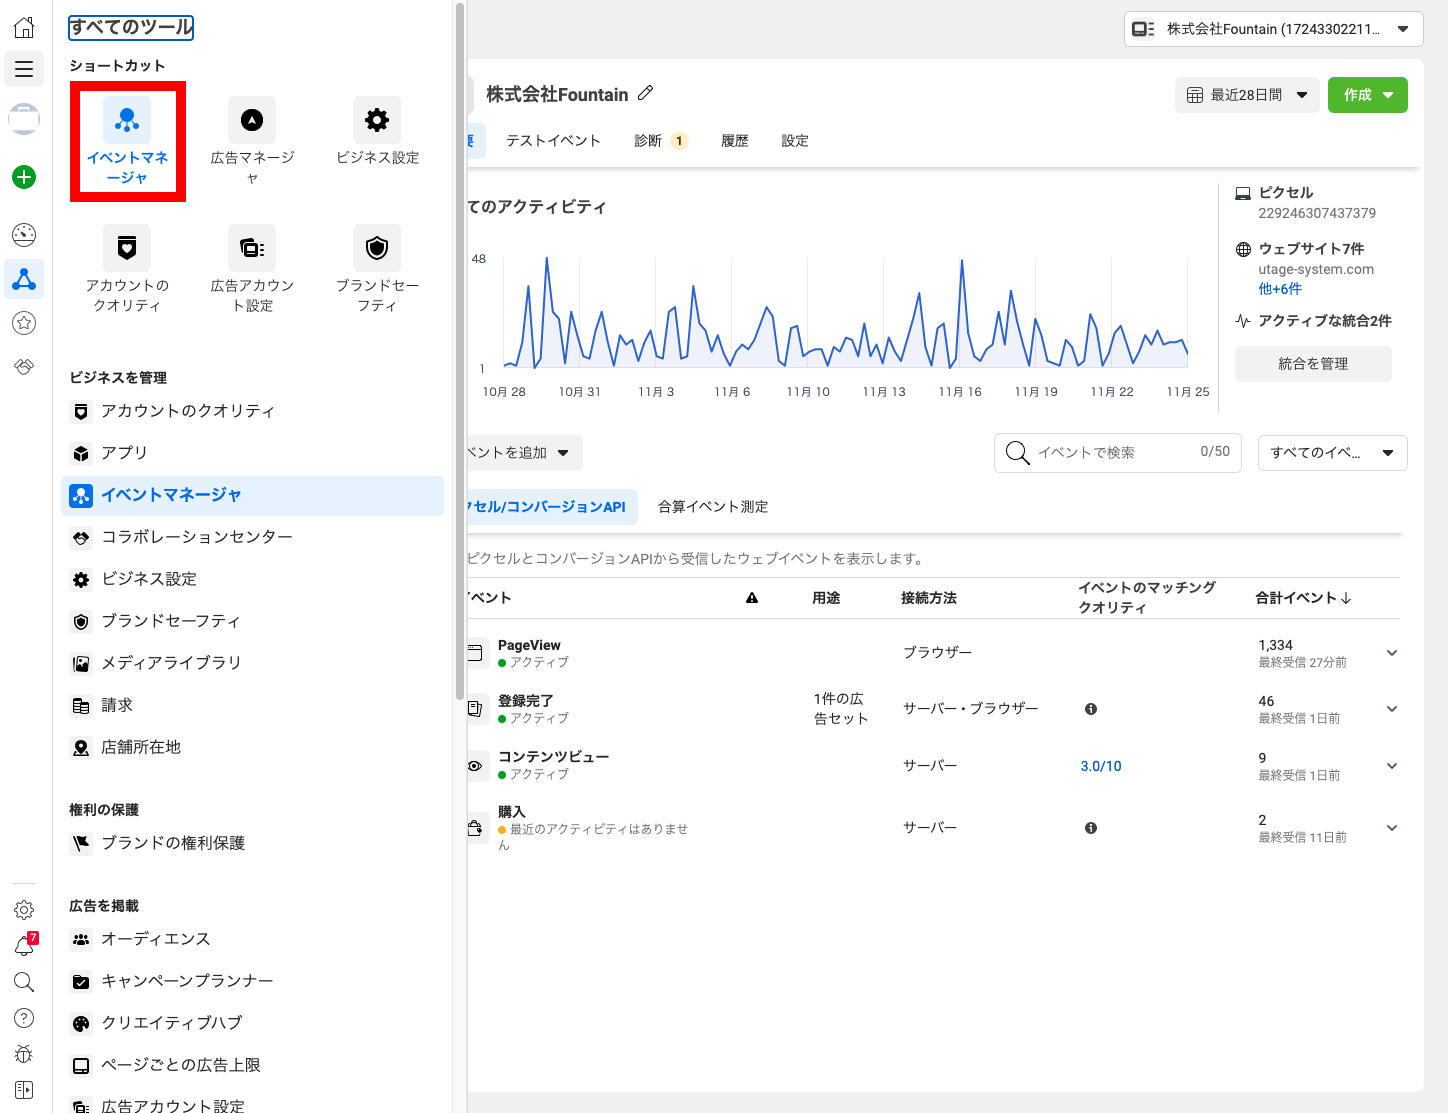Open the すべてのイベント filter dropdown
Viewport: 1448px width, 1113px height.
pos(1332,453)
